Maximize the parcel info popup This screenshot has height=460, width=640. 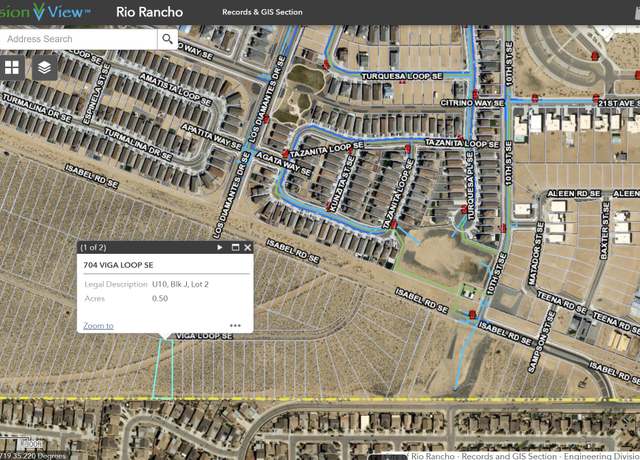pos(235,247)
